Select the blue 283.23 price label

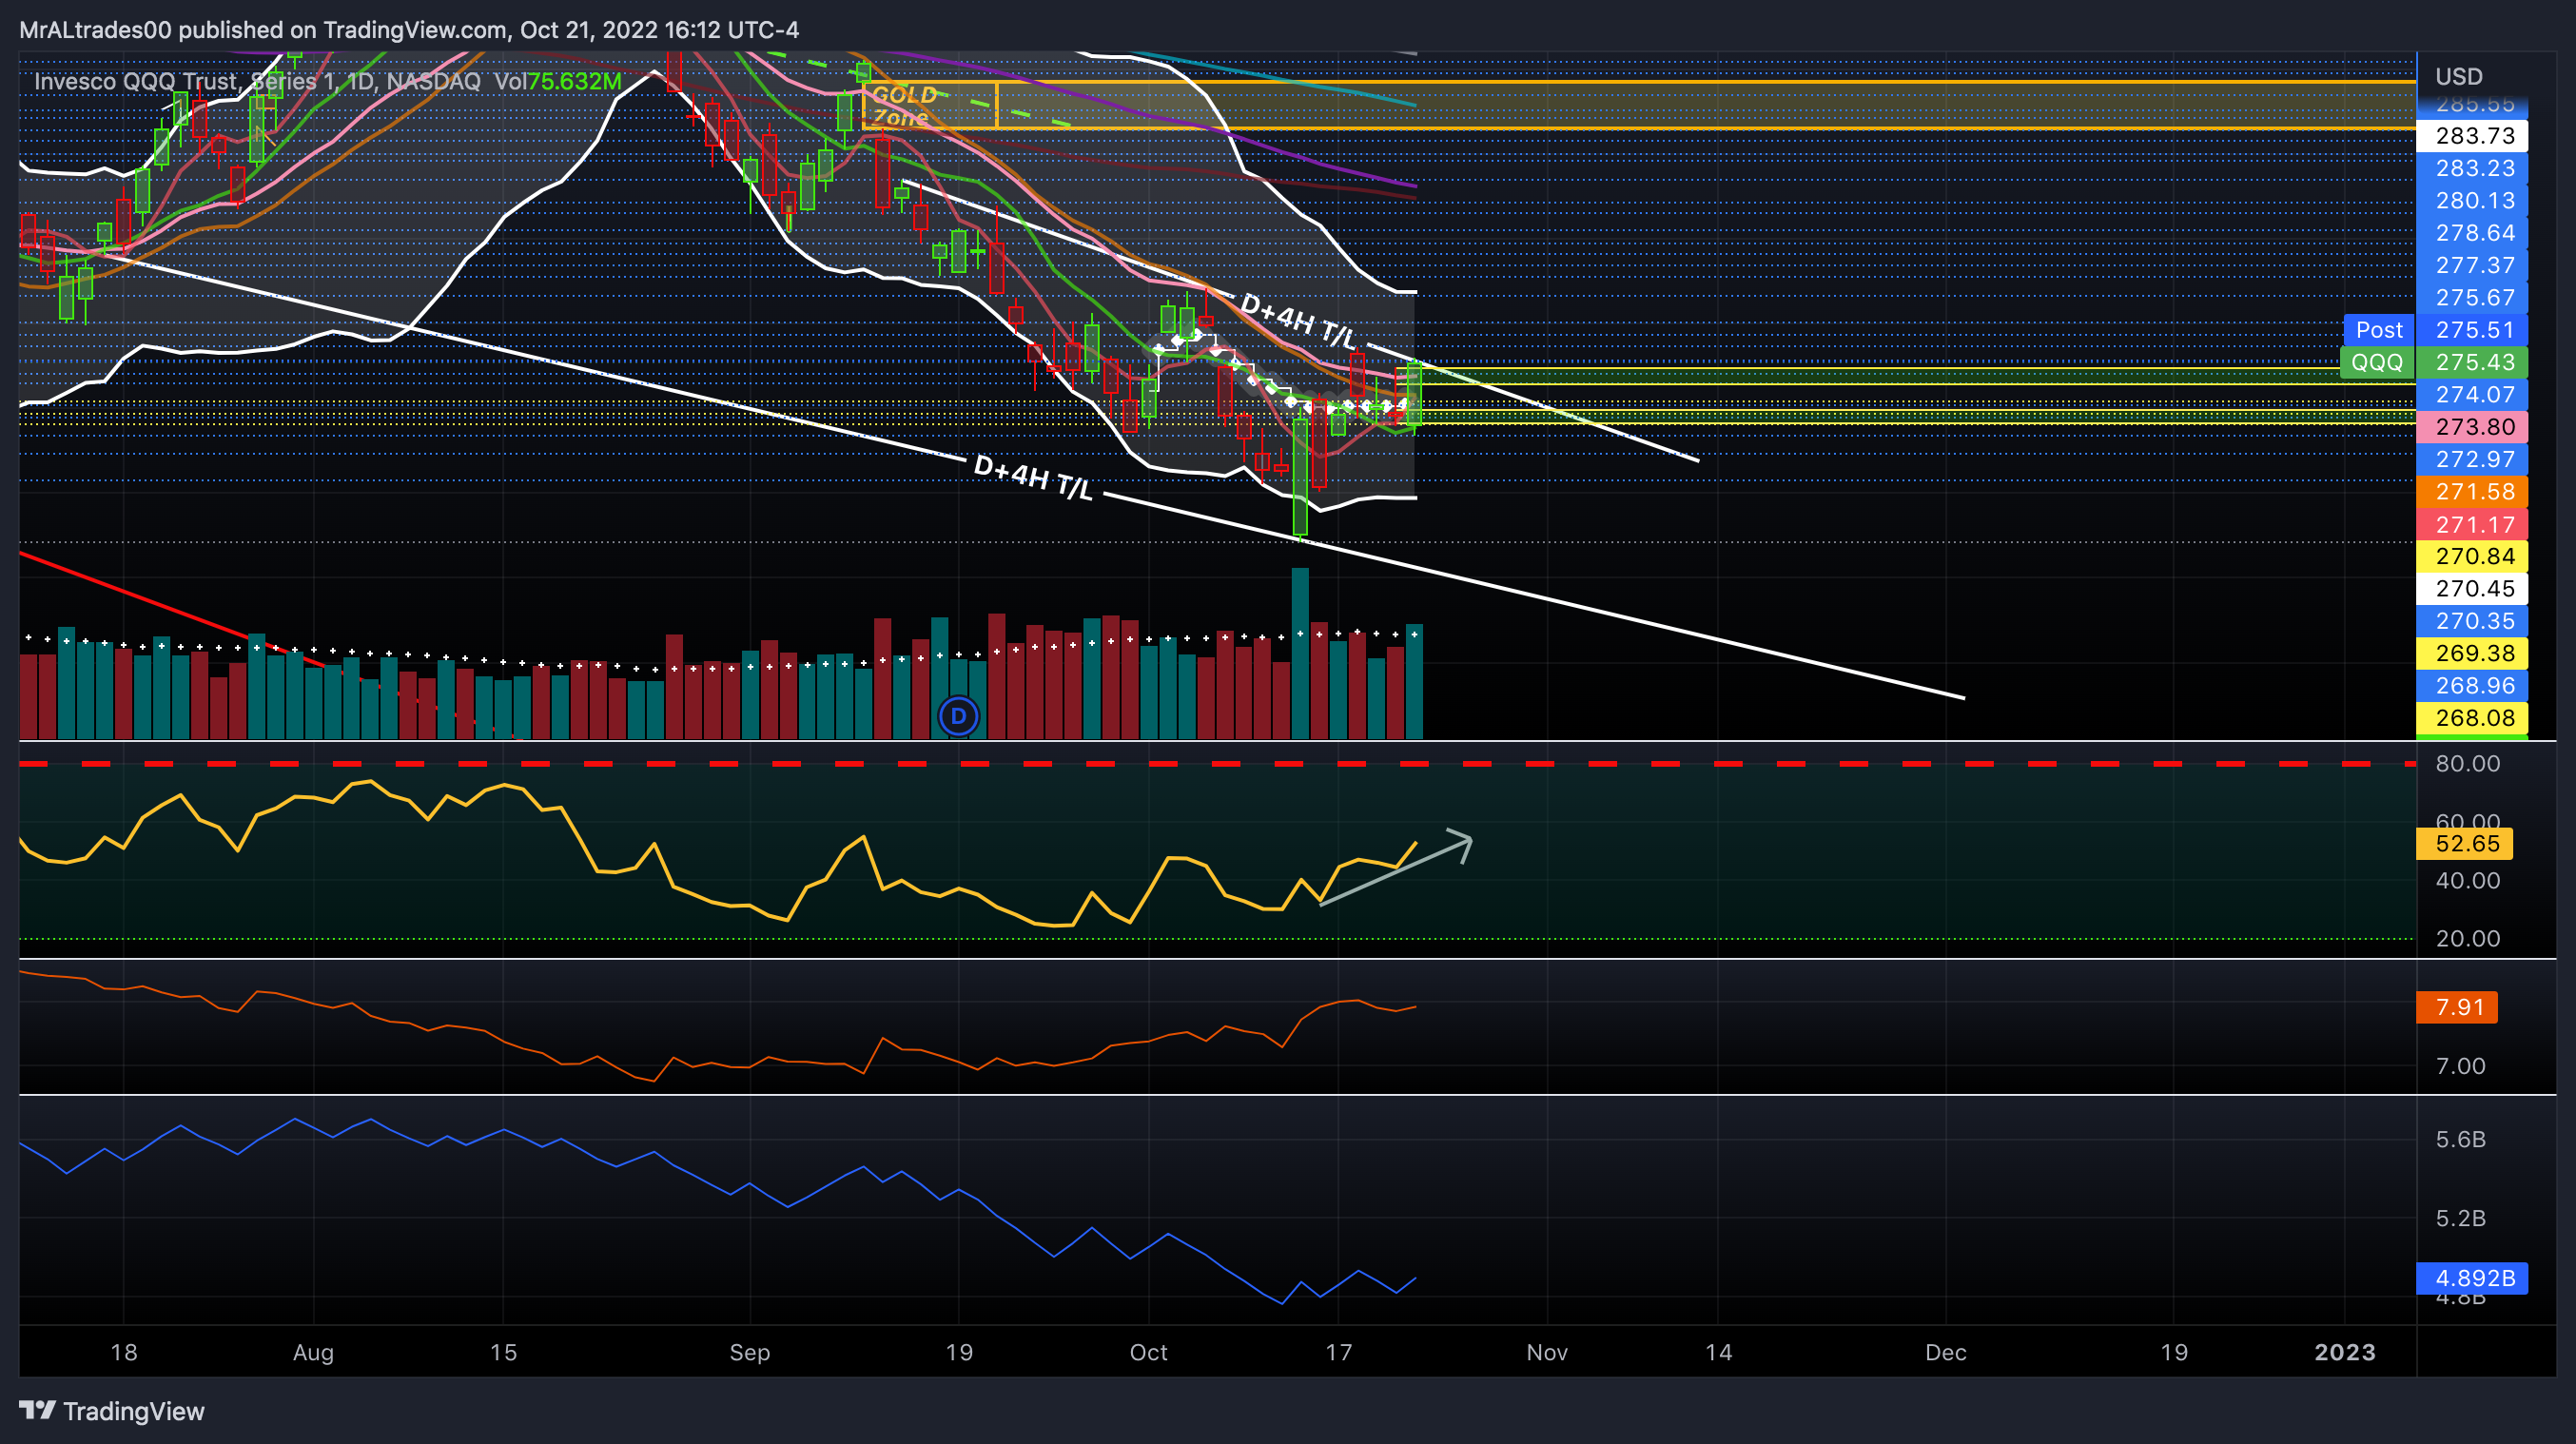(2472, 168)
